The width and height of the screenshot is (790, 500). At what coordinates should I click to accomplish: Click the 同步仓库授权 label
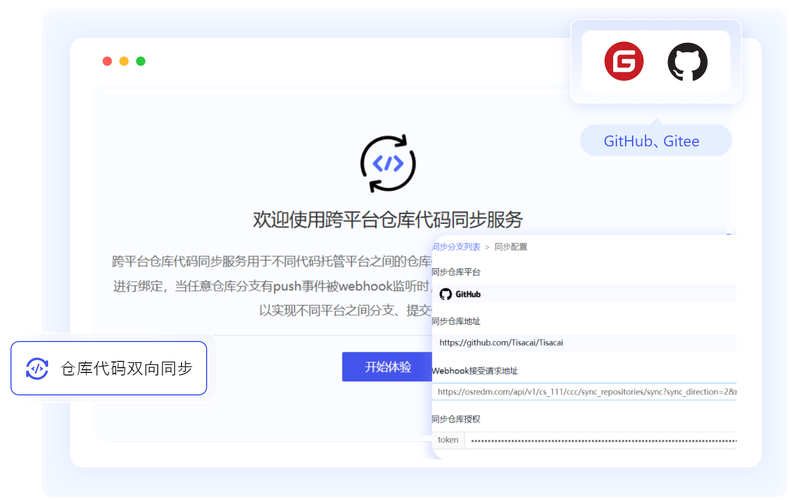click(x=456, y=419)
